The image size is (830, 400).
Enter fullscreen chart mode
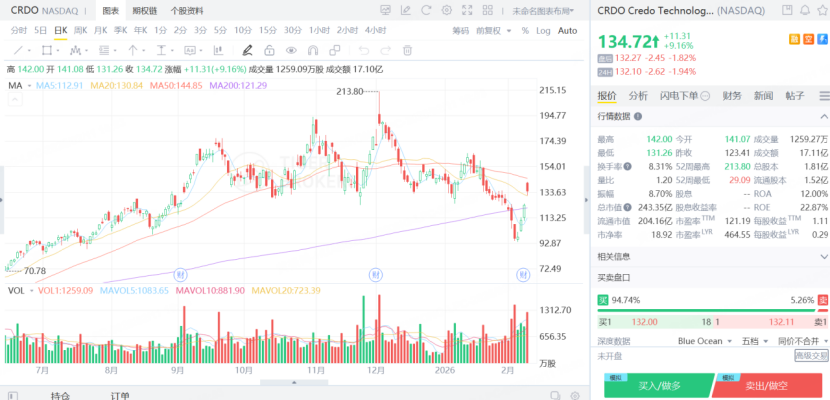[x=467, y=10]
